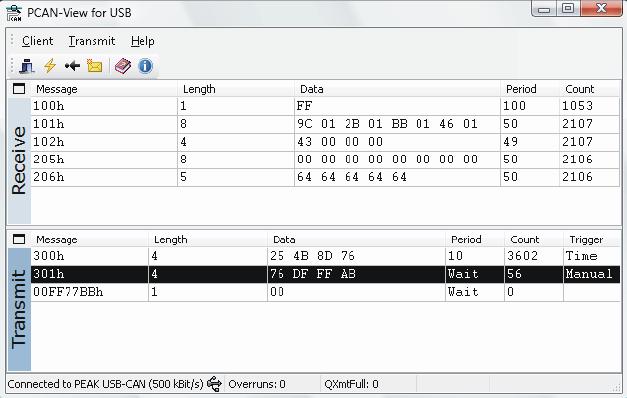Click Transmit list Message column header
This screenshot has width=627, height=398.
(x=57, y=239)
